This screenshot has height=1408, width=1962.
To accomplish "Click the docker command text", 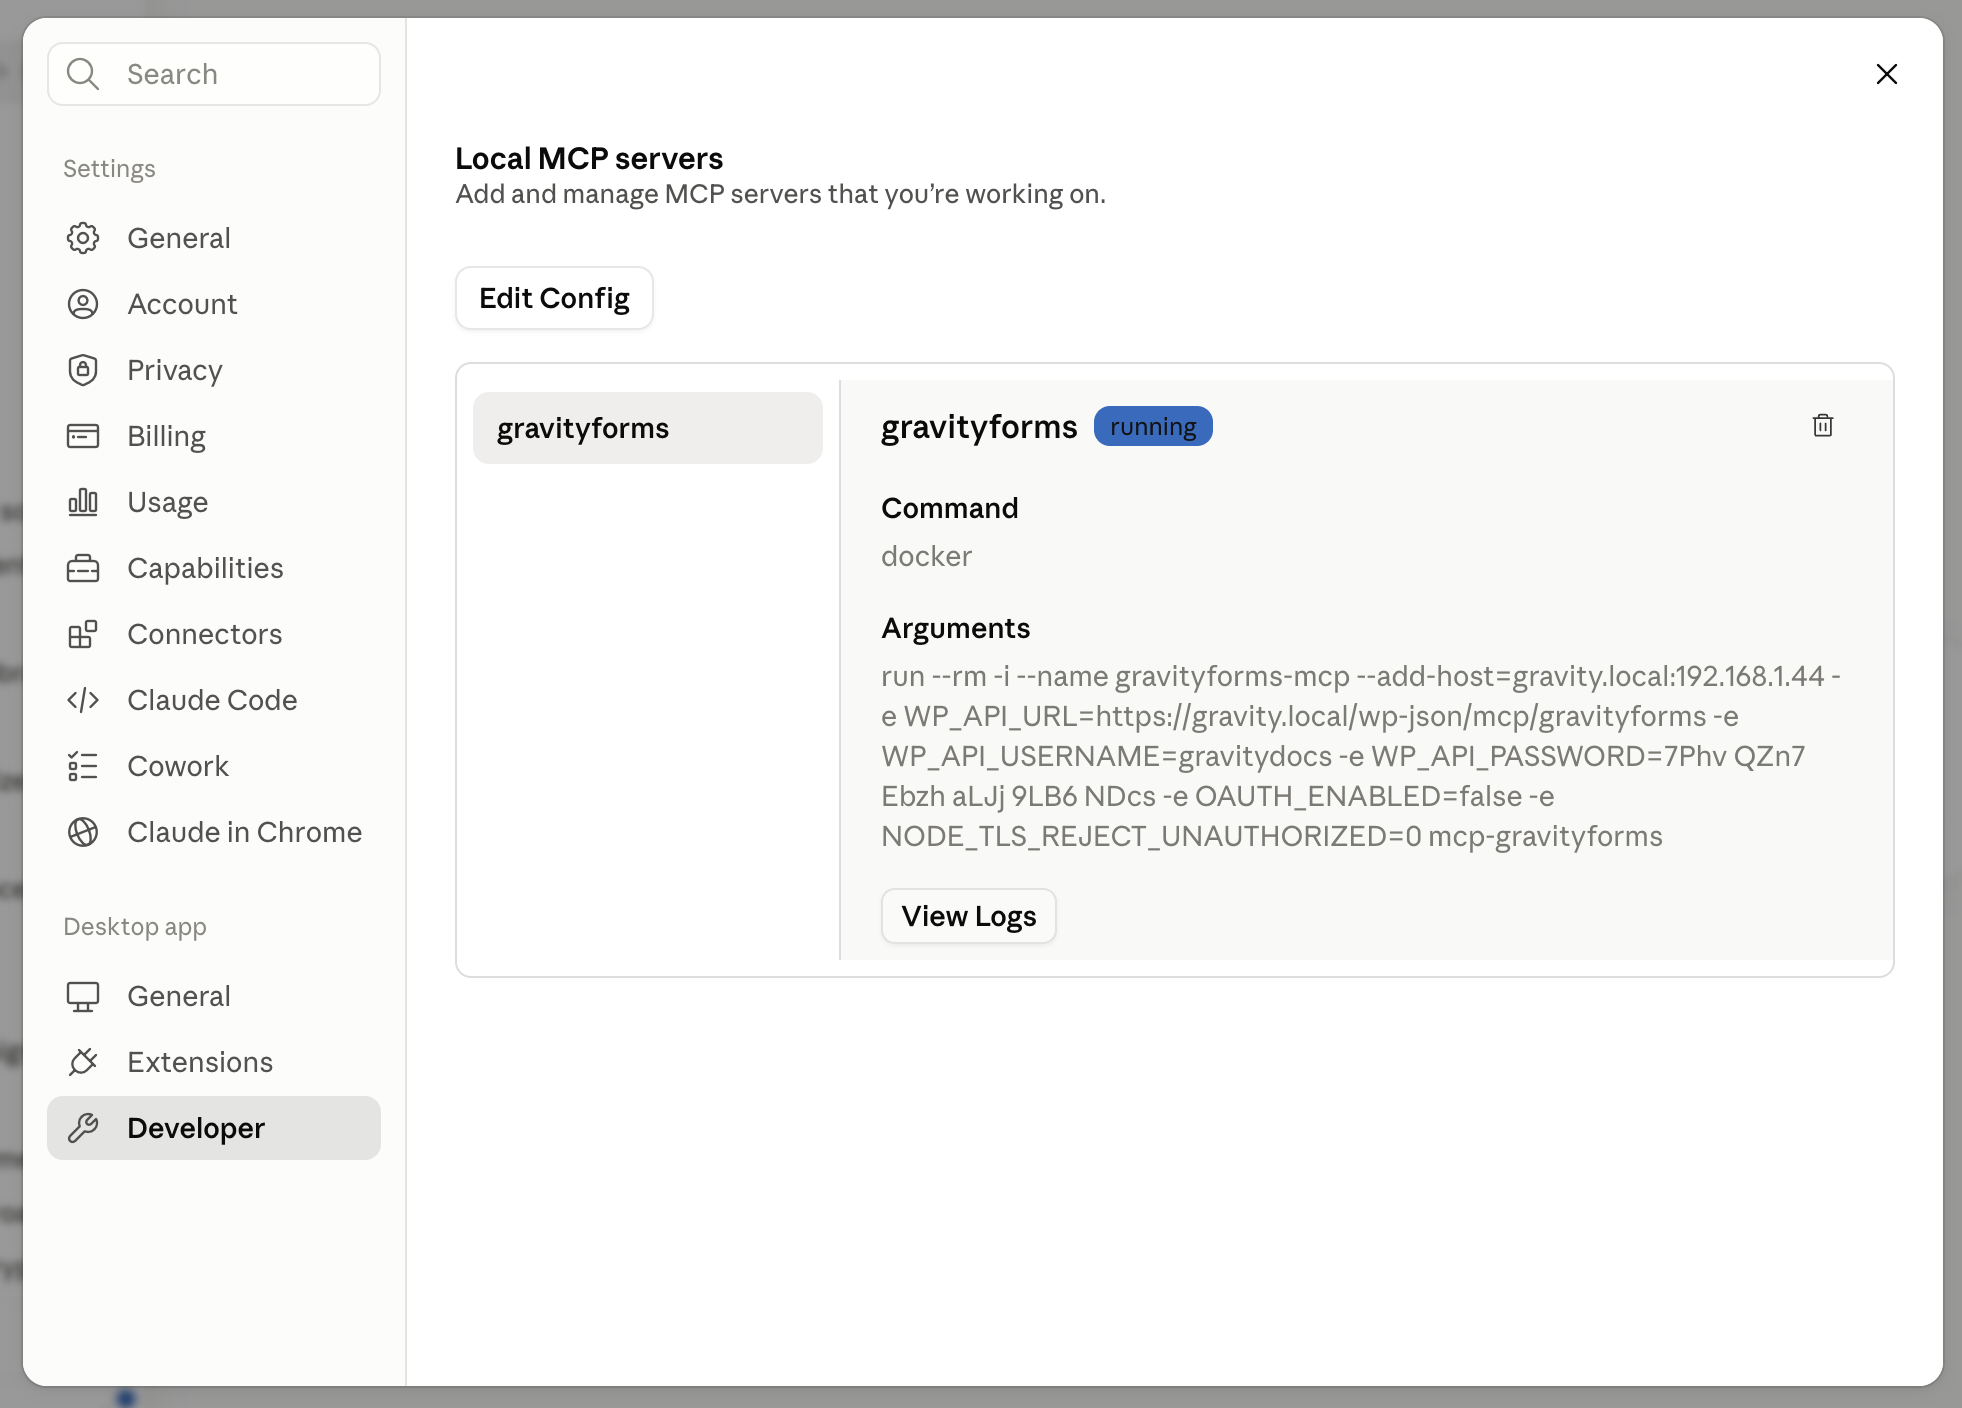I will pyautogui.click(x=926, y=556).
